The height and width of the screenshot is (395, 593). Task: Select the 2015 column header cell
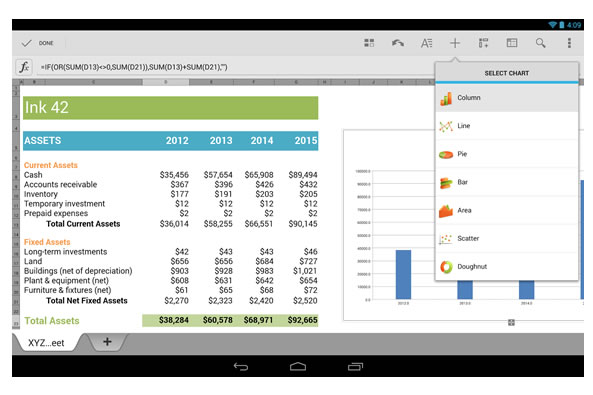[306, 141]
